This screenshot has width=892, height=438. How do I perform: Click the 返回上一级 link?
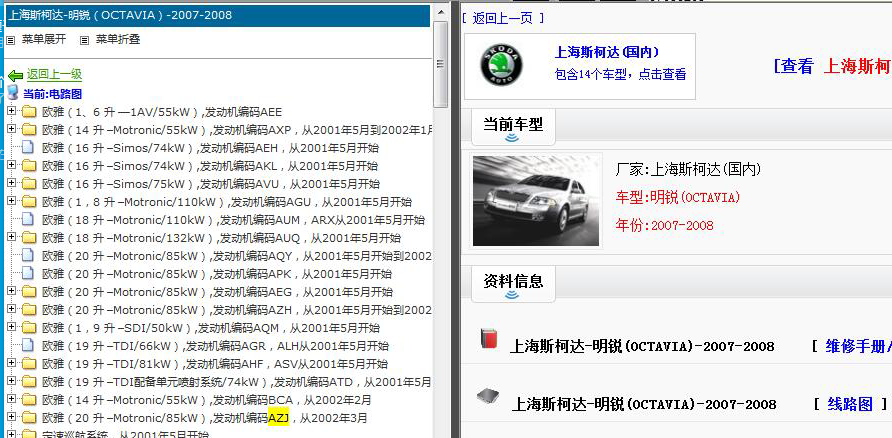pyautogui.click(x=55, y=75)
